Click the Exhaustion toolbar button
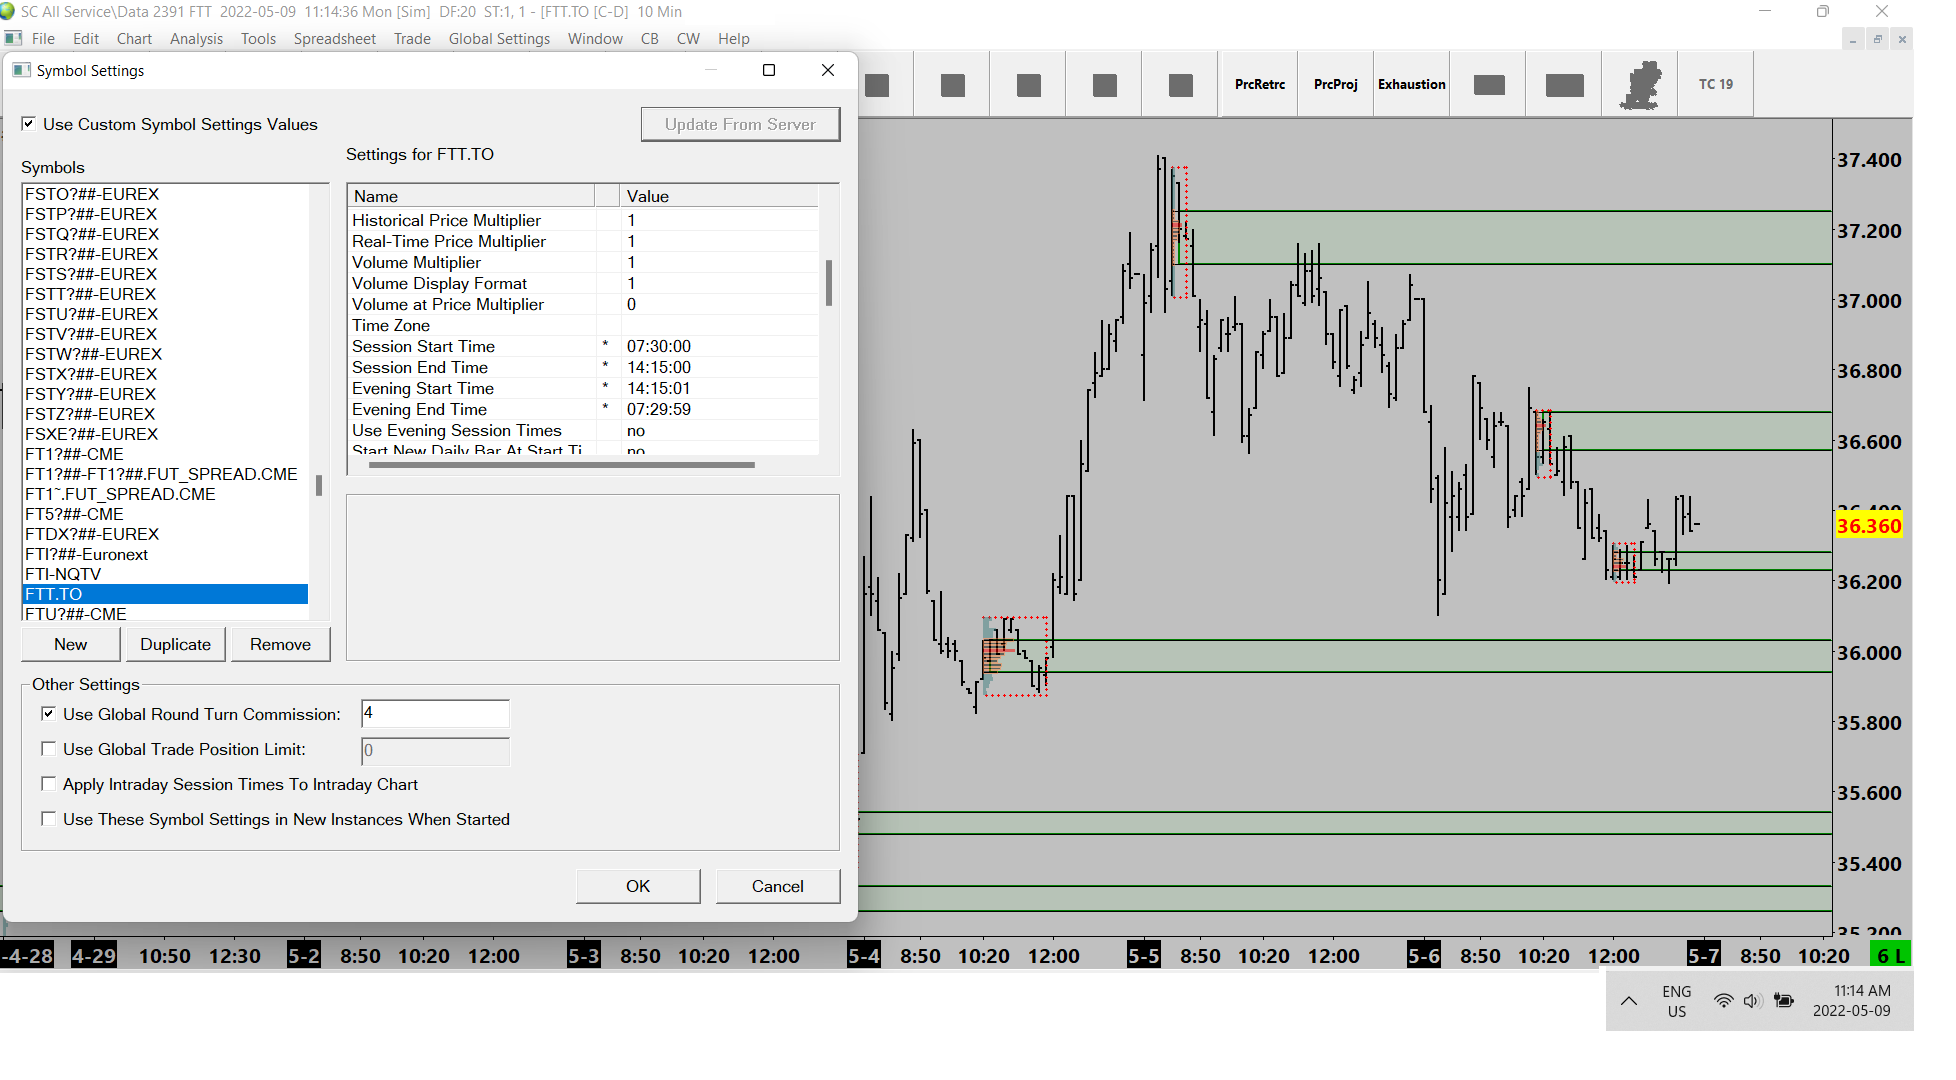 tap(1411, 85)
